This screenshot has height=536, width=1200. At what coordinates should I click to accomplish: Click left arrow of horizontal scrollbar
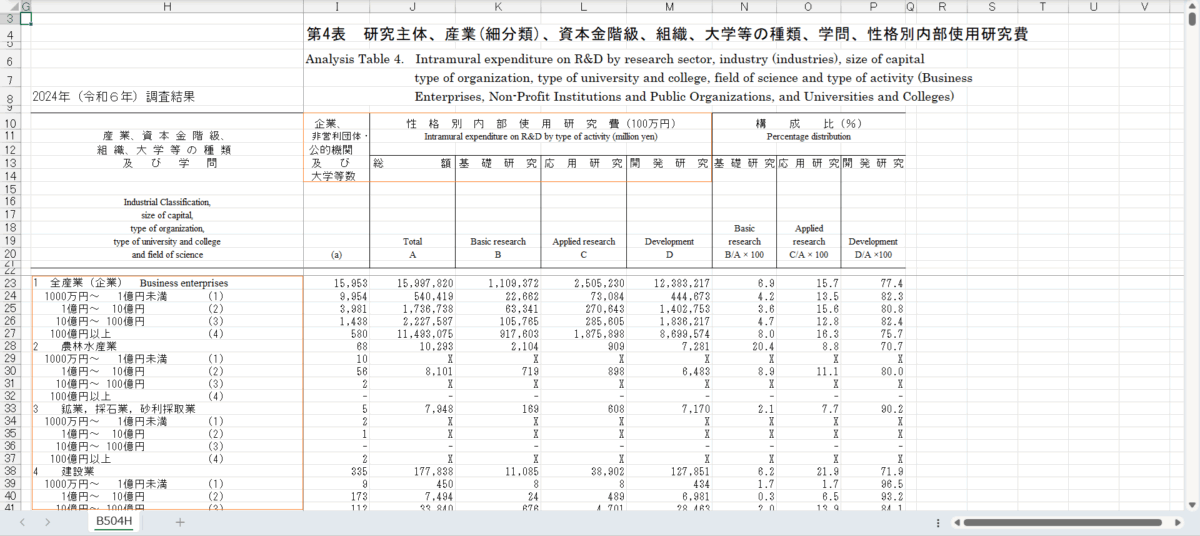(x=957, y=522)
